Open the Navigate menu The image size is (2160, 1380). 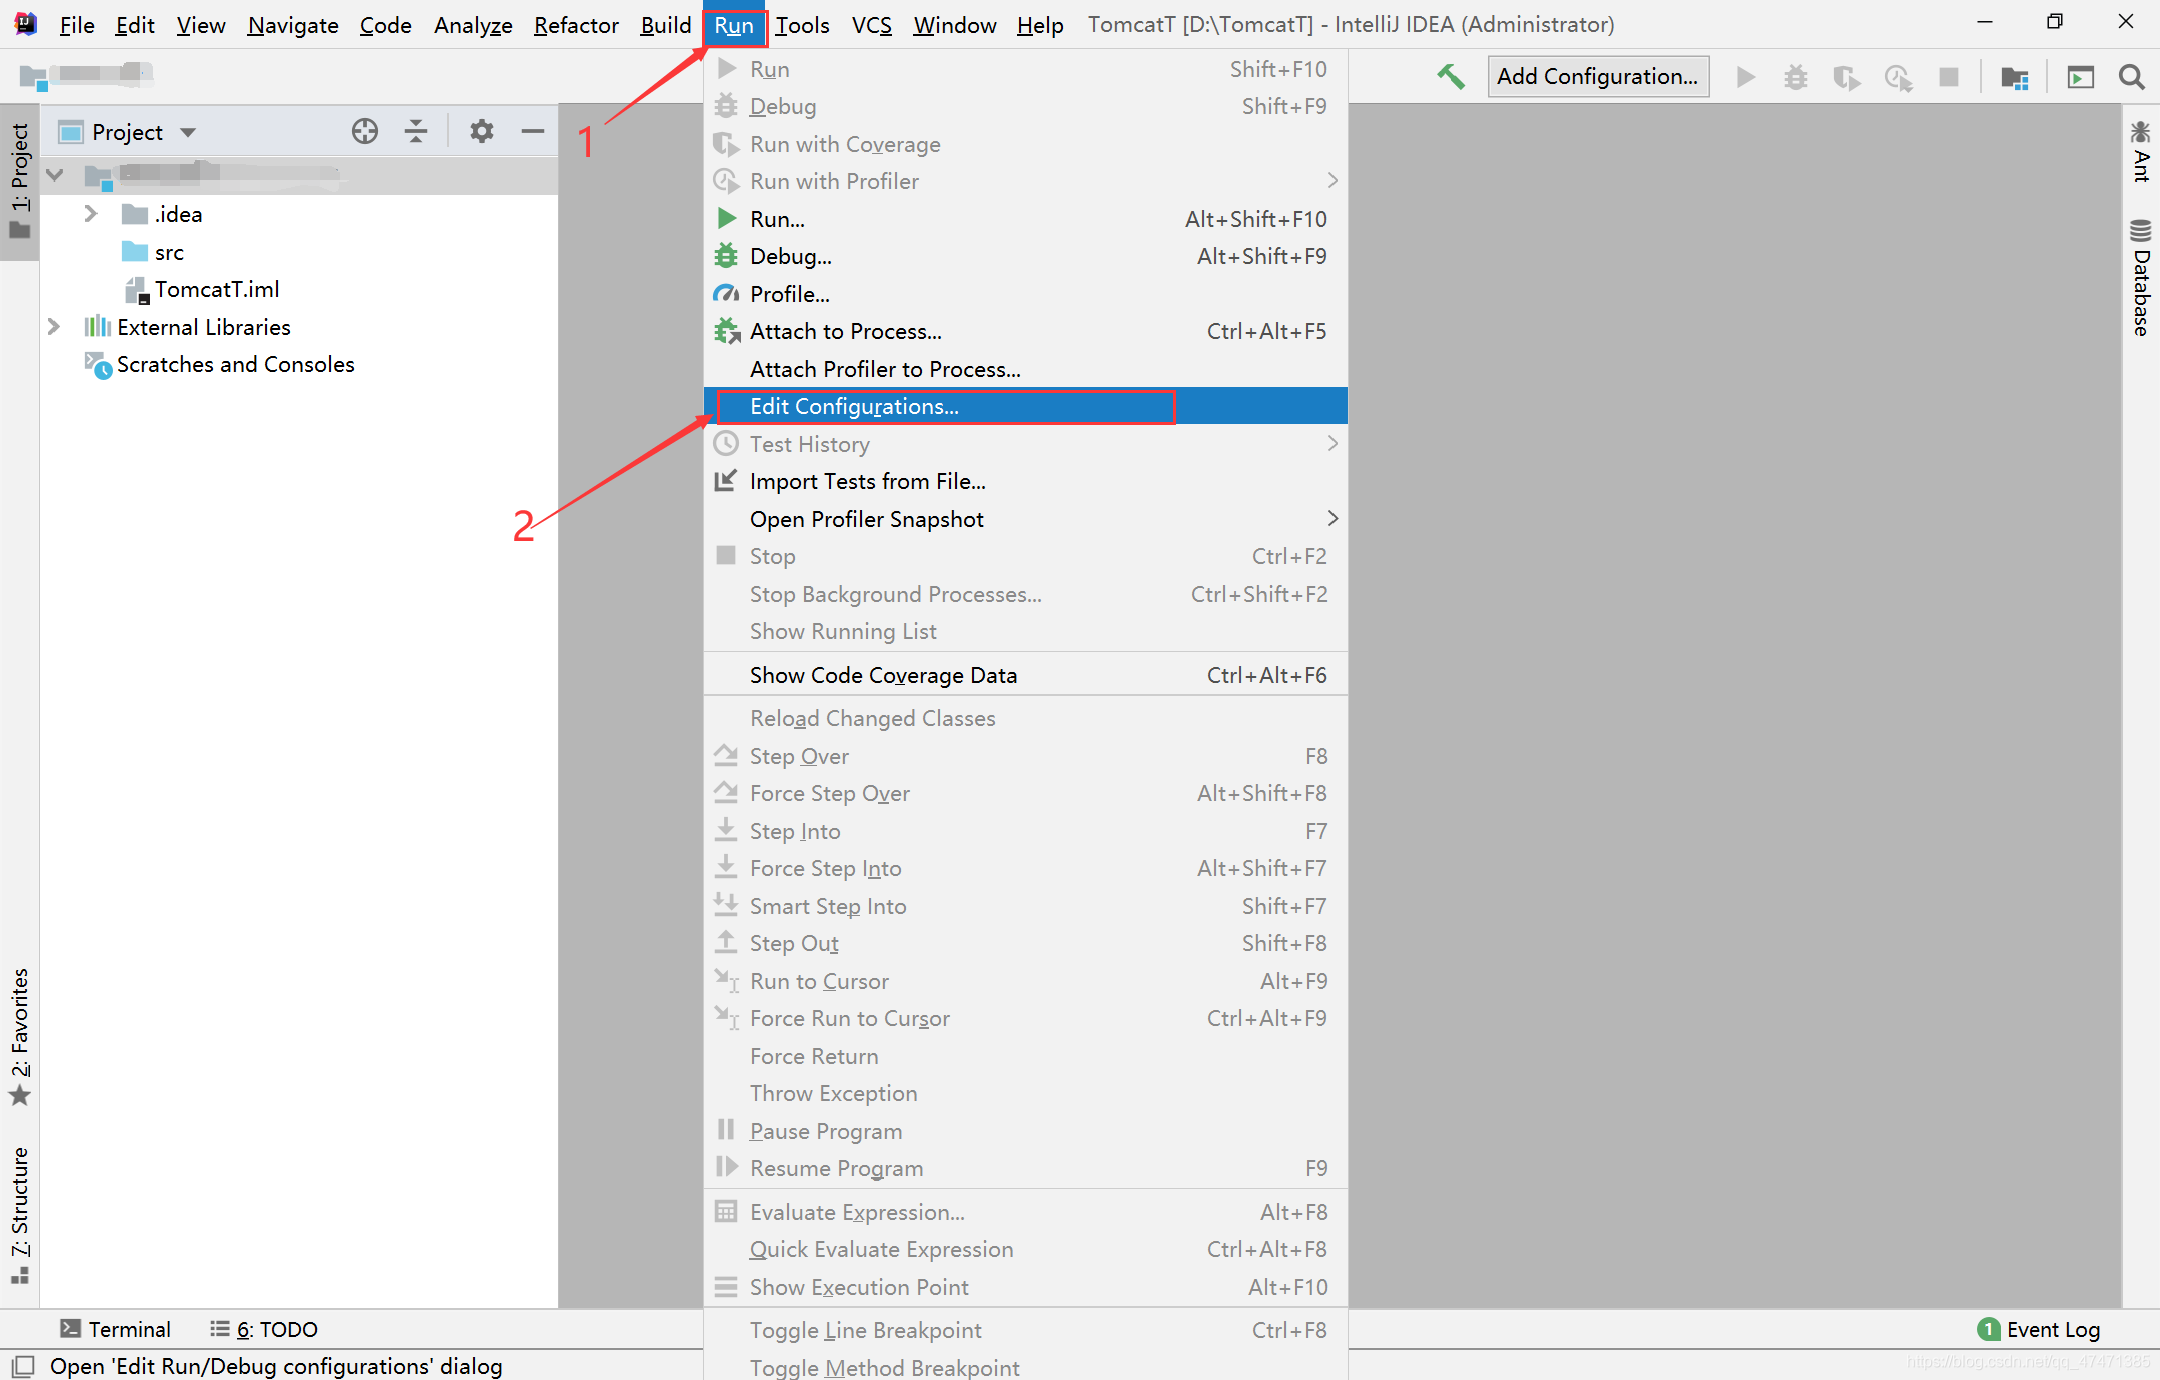pos(292,25)
